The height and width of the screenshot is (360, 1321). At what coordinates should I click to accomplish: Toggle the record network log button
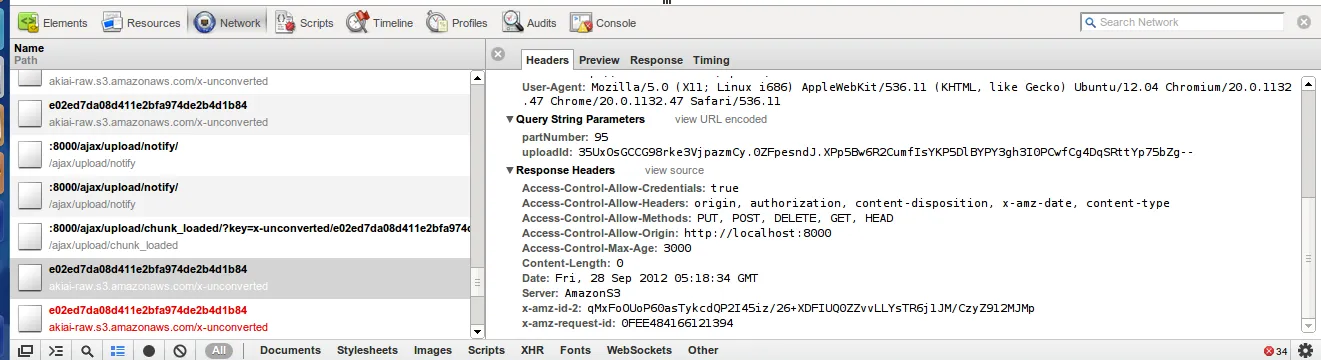(x=148, y=350)
